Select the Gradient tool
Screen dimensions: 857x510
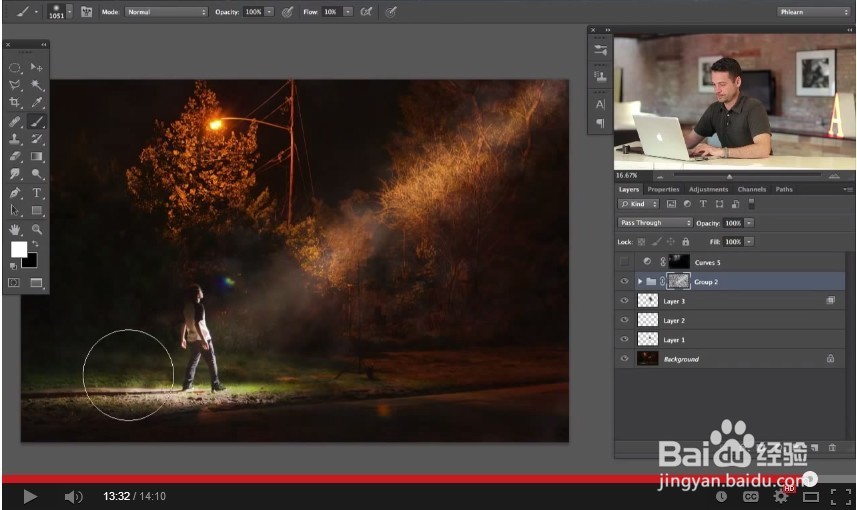click(37, 156)
